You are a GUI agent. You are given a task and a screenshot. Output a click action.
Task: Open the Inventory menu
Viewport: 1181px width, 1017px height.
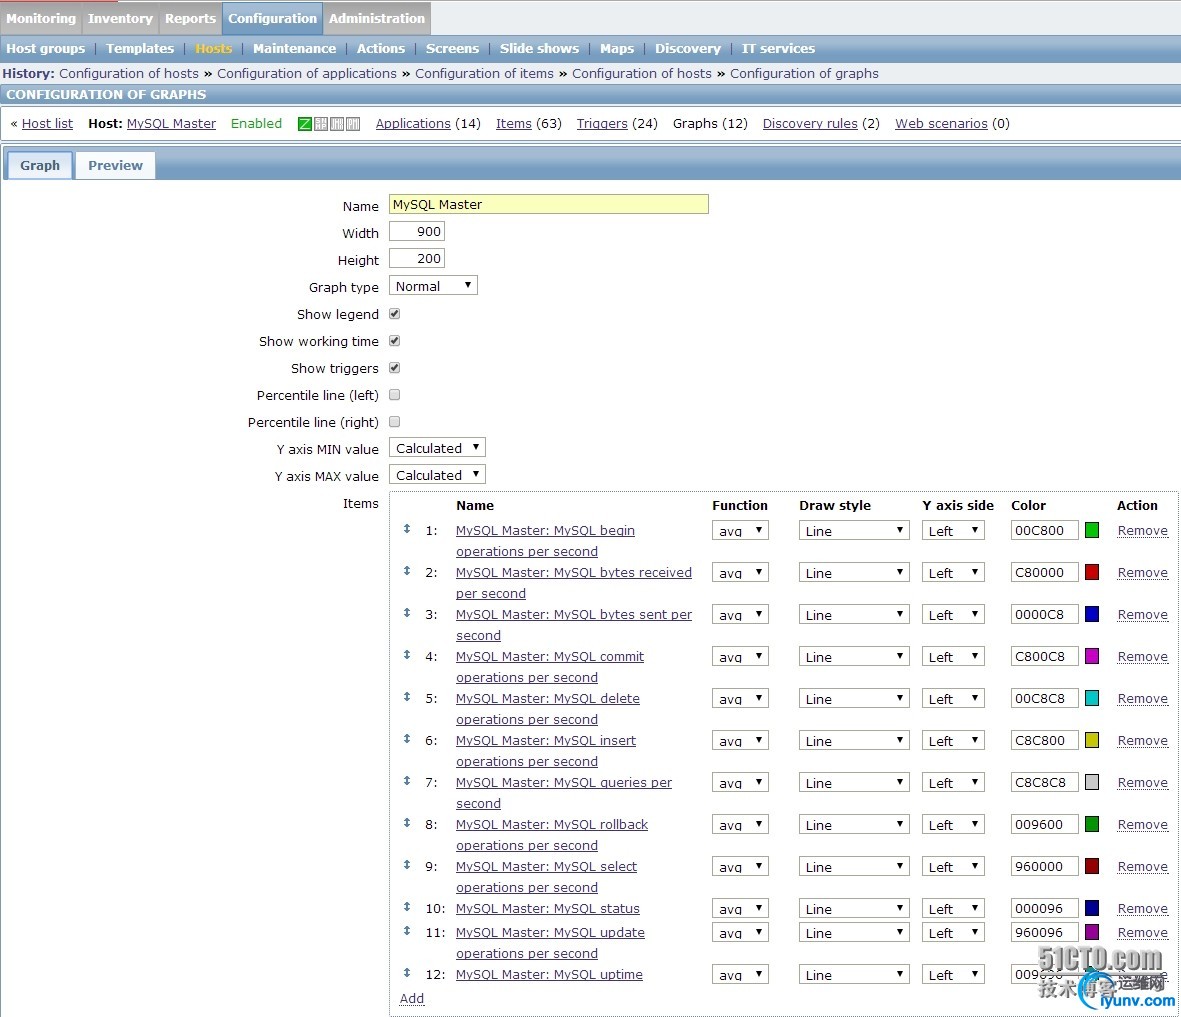coord(120,18)
